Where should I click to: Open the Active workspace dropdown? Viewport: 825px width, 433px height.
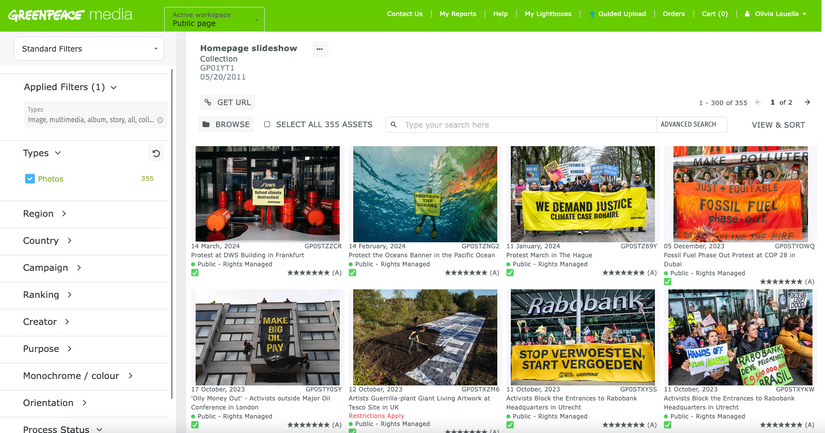pos(213,18)
